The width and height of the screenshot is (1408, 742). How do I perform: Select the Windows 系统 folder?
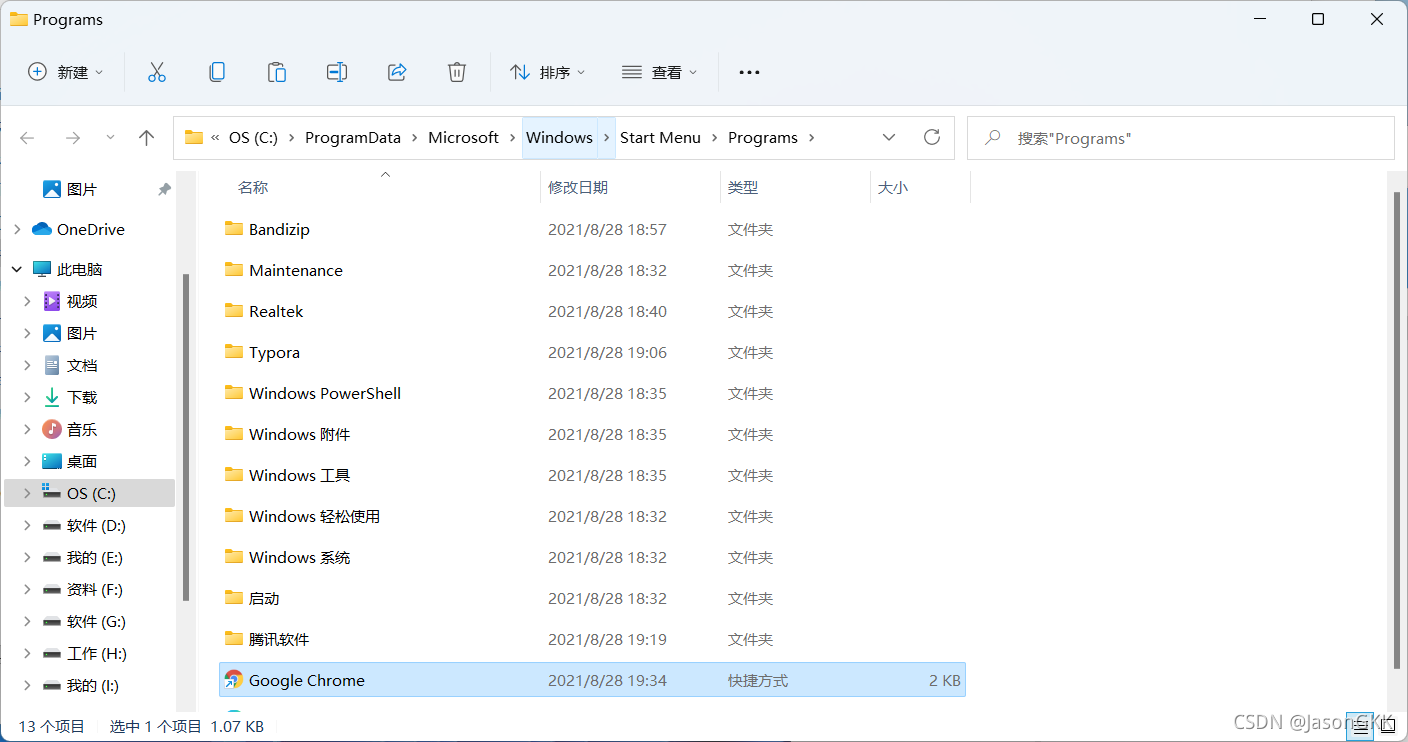[592, 557]
